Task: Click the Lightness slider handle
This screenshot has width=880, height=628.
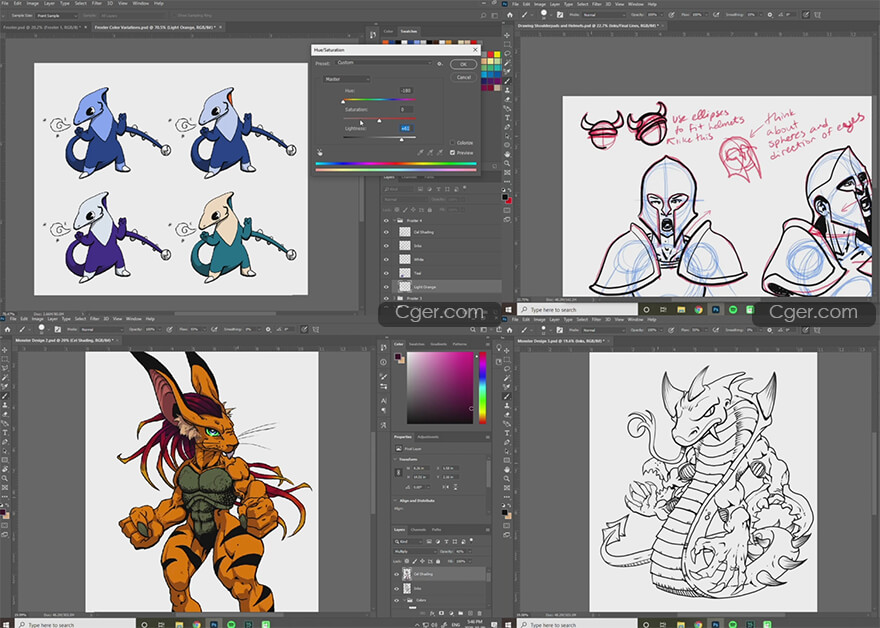Action: tap(401, 139)
